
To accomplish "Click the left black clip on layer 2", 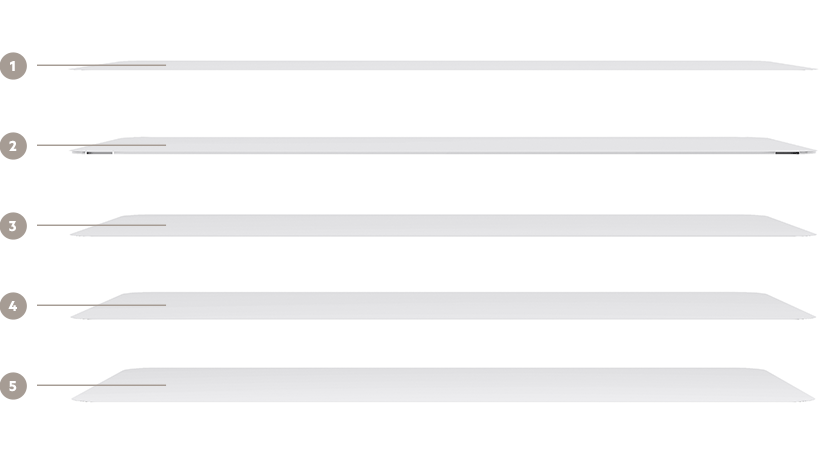I will [x=99, y=153].
